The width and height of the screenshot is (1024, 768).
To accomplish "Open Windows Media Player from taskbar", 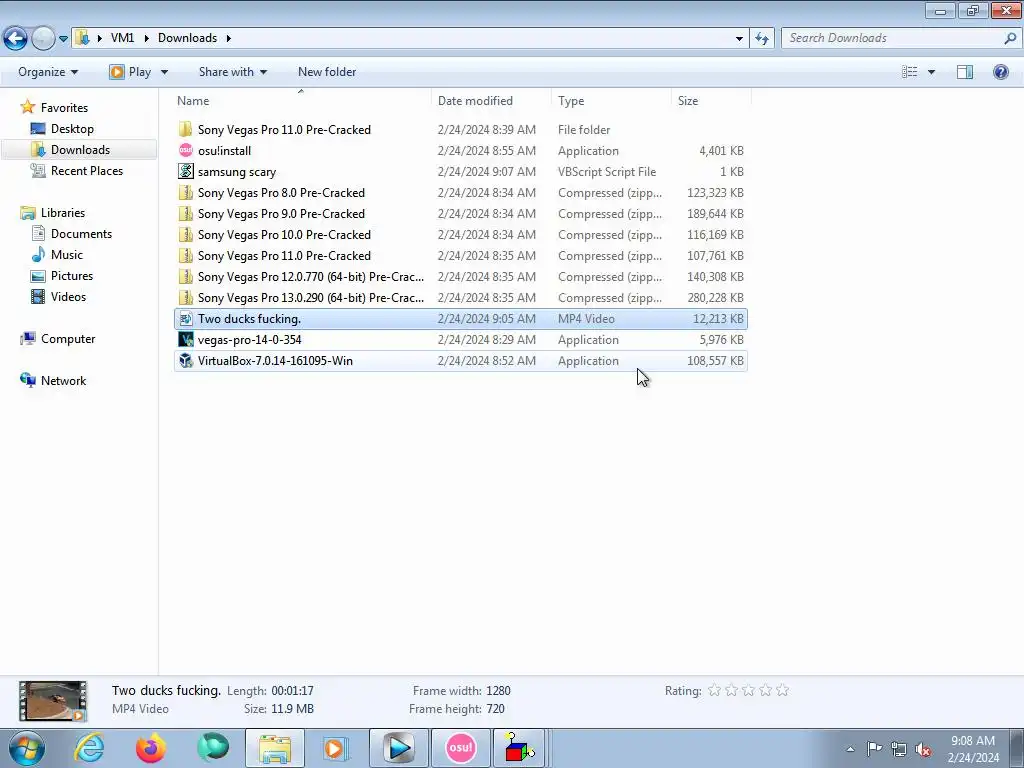I will point(336,748).
